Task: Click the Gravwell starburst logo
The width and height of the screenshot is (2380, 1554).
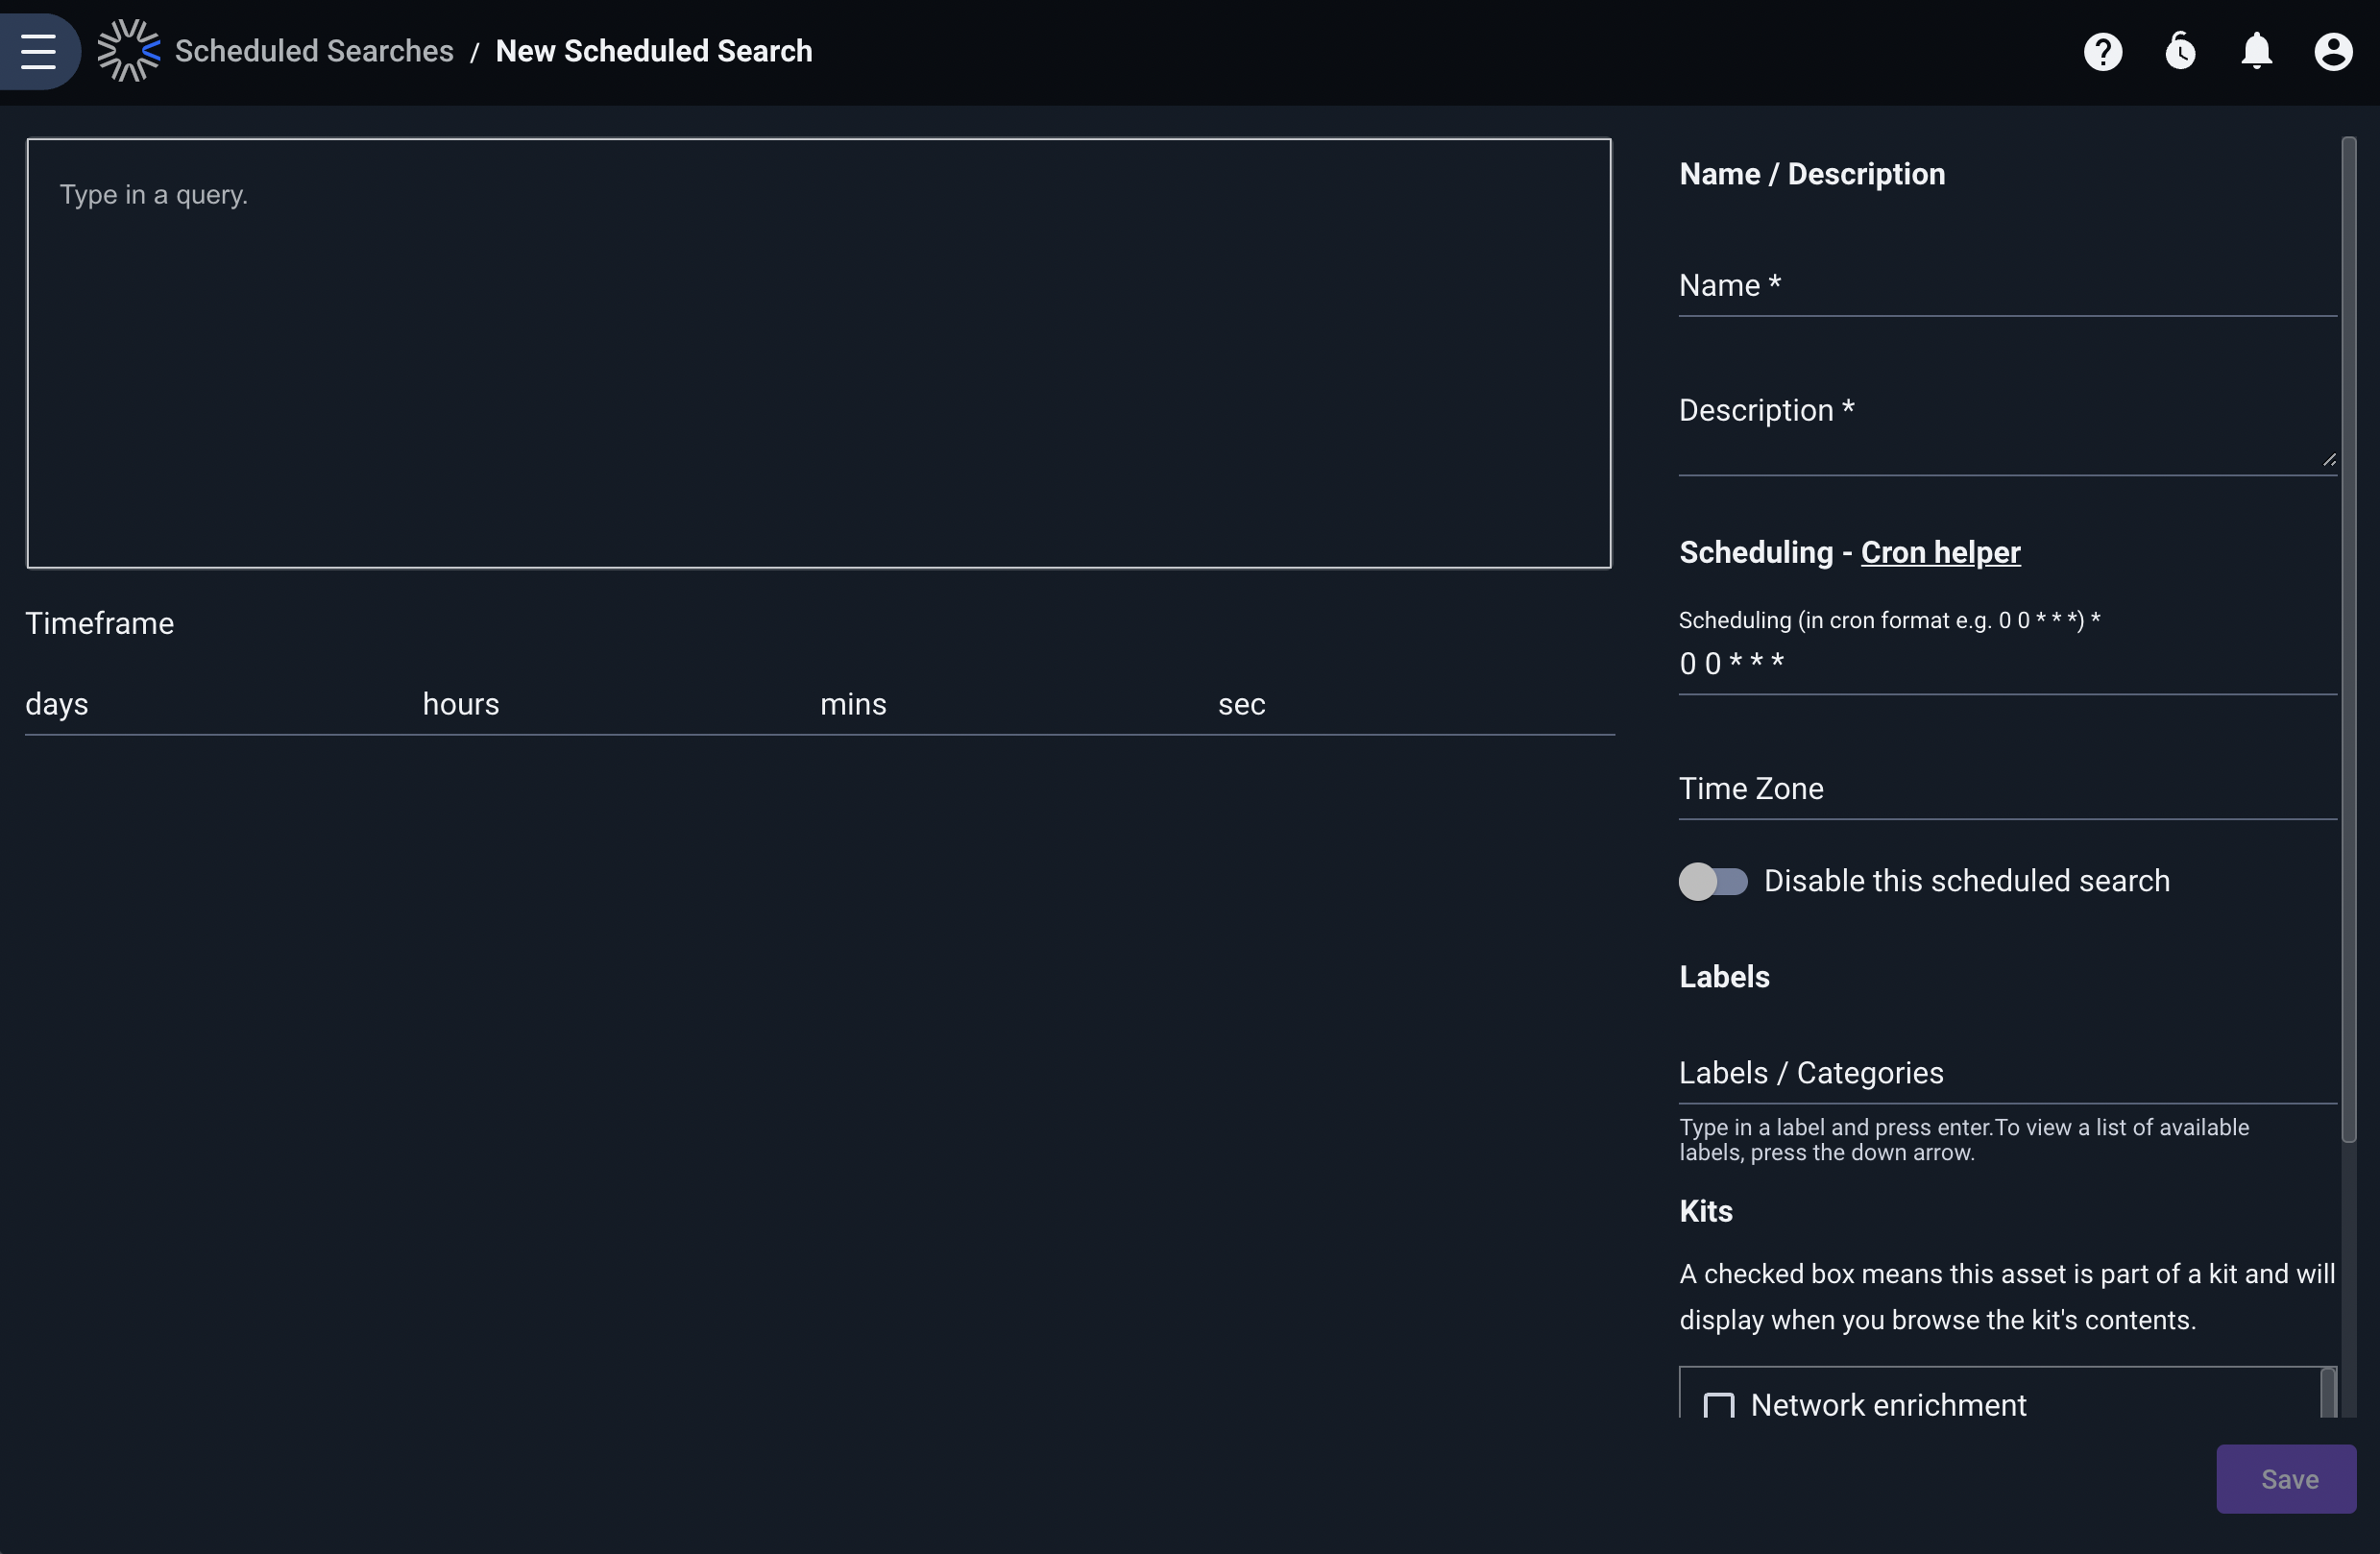Action: pyautogui.click(x=129, y=51)
